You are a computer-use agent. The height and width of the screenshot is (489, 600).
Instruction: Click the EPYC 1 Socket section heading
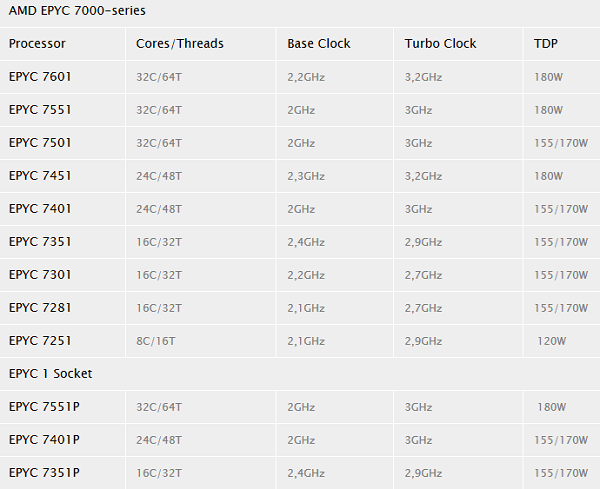(50, 374)
